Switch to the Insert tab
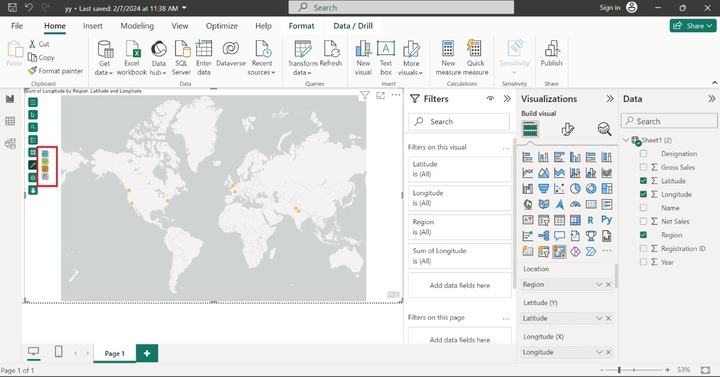The width and height of the screenshot is (720, 377). pos(93,26)
